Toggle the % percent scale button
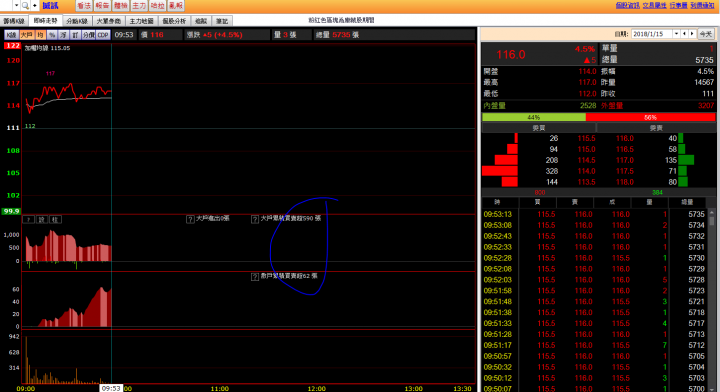720x392 pixels. [52, 35]
